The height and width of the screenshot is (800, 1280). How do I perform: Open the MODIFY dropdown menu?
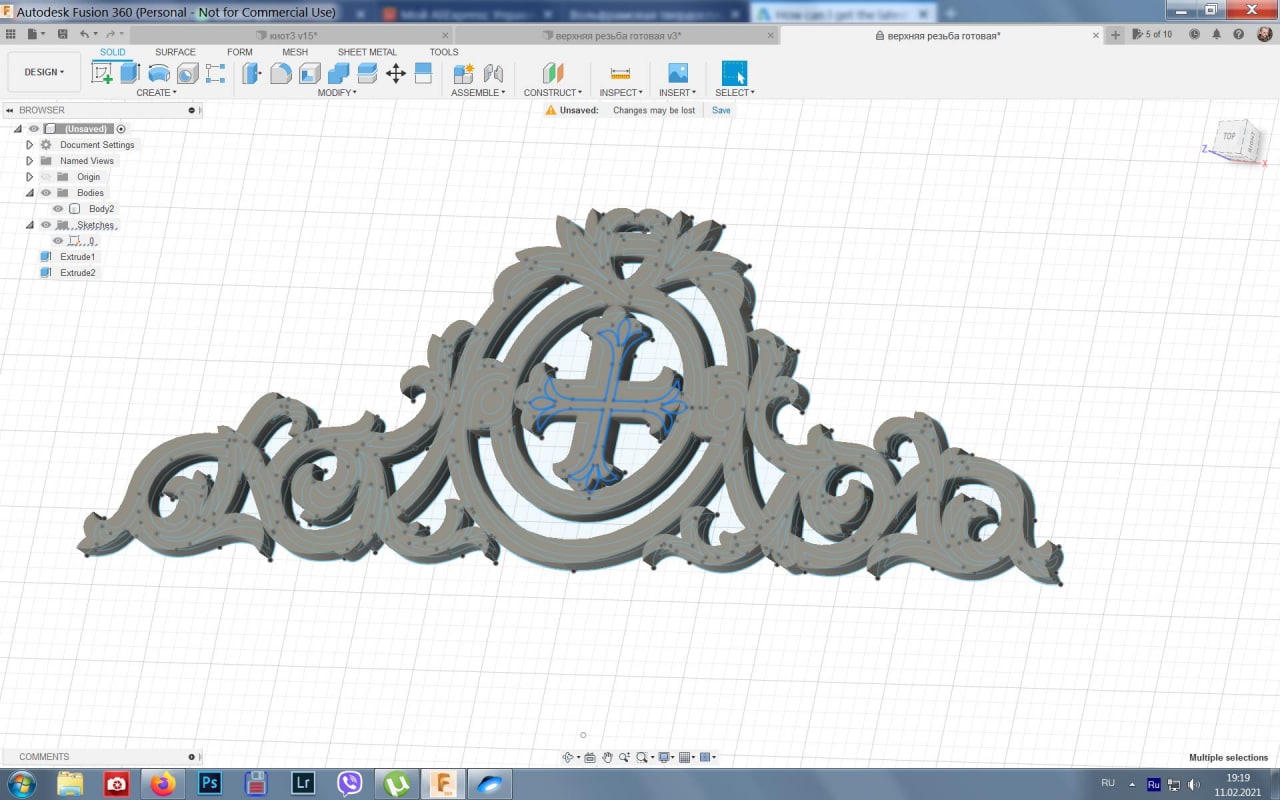point(337,93)
